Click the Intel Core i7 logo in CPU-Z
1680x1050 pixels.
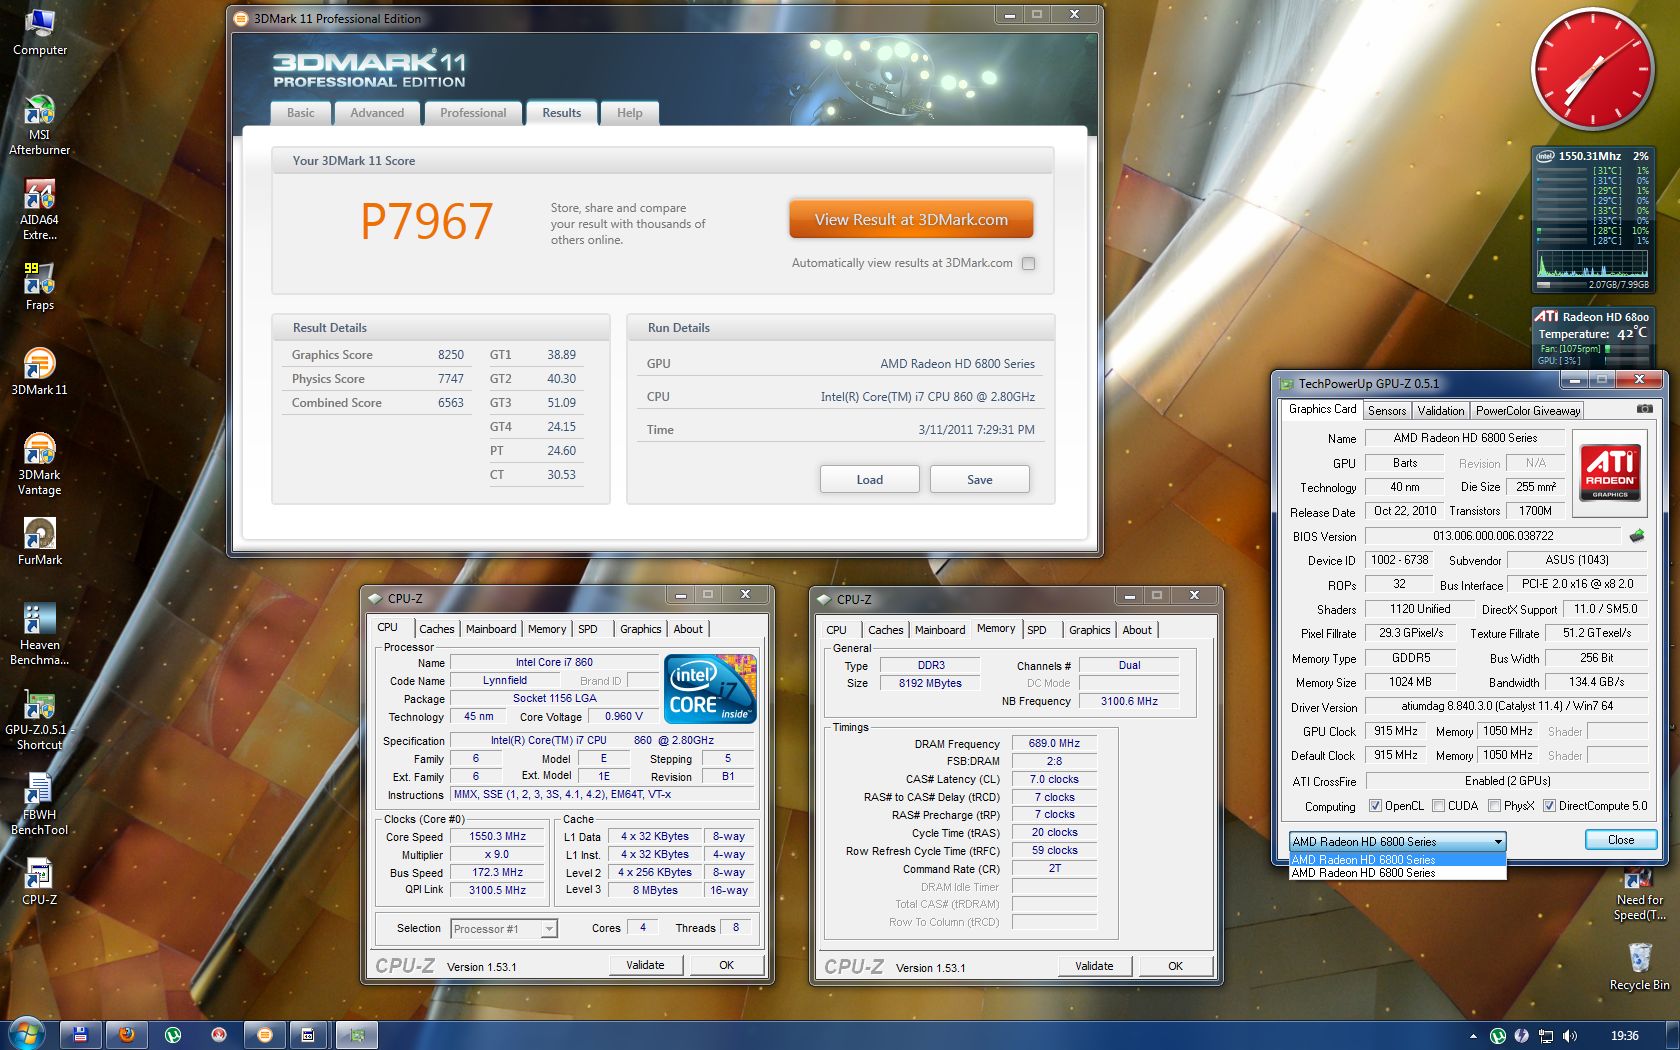tap(709, 689)
